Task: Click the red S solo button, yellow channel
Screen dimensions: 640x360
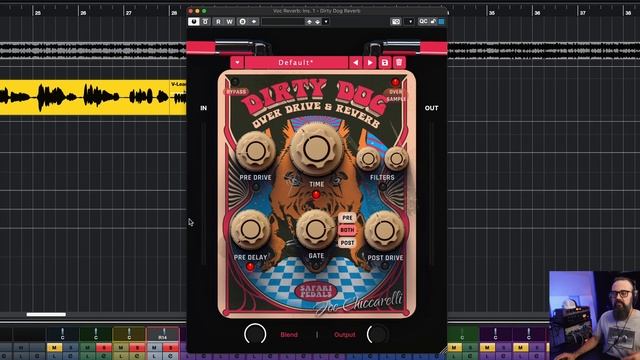Action: [x=137, y=347]
